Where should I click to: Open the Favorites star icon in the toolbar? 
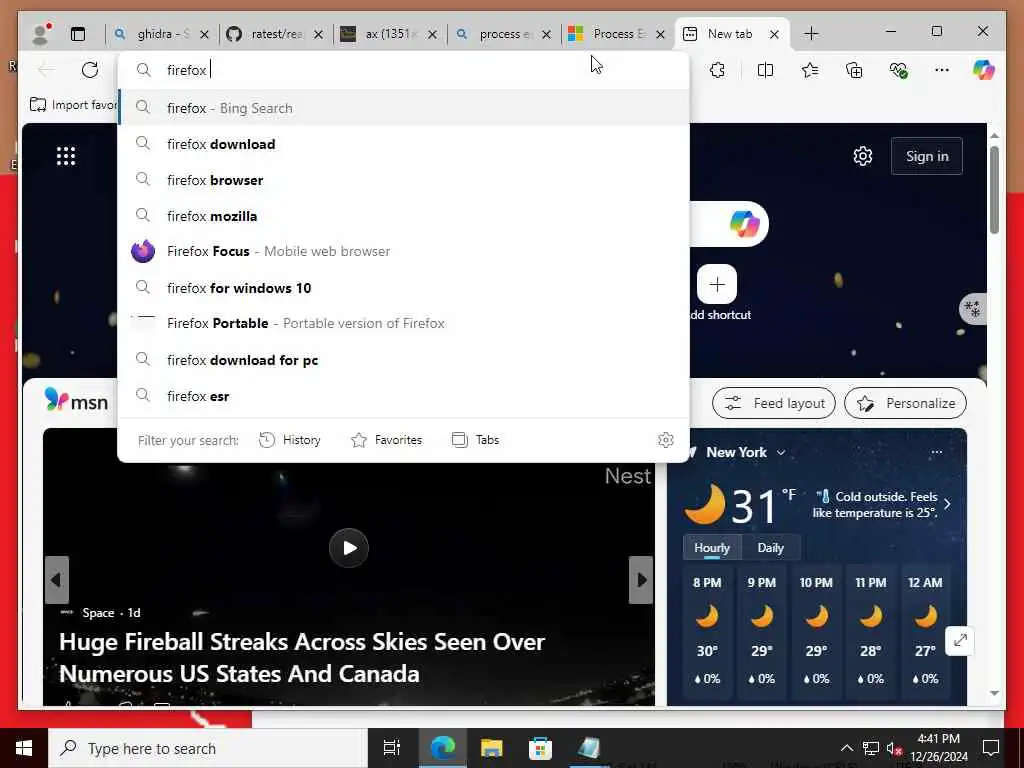pyautogui.click(x=810, y=70)
